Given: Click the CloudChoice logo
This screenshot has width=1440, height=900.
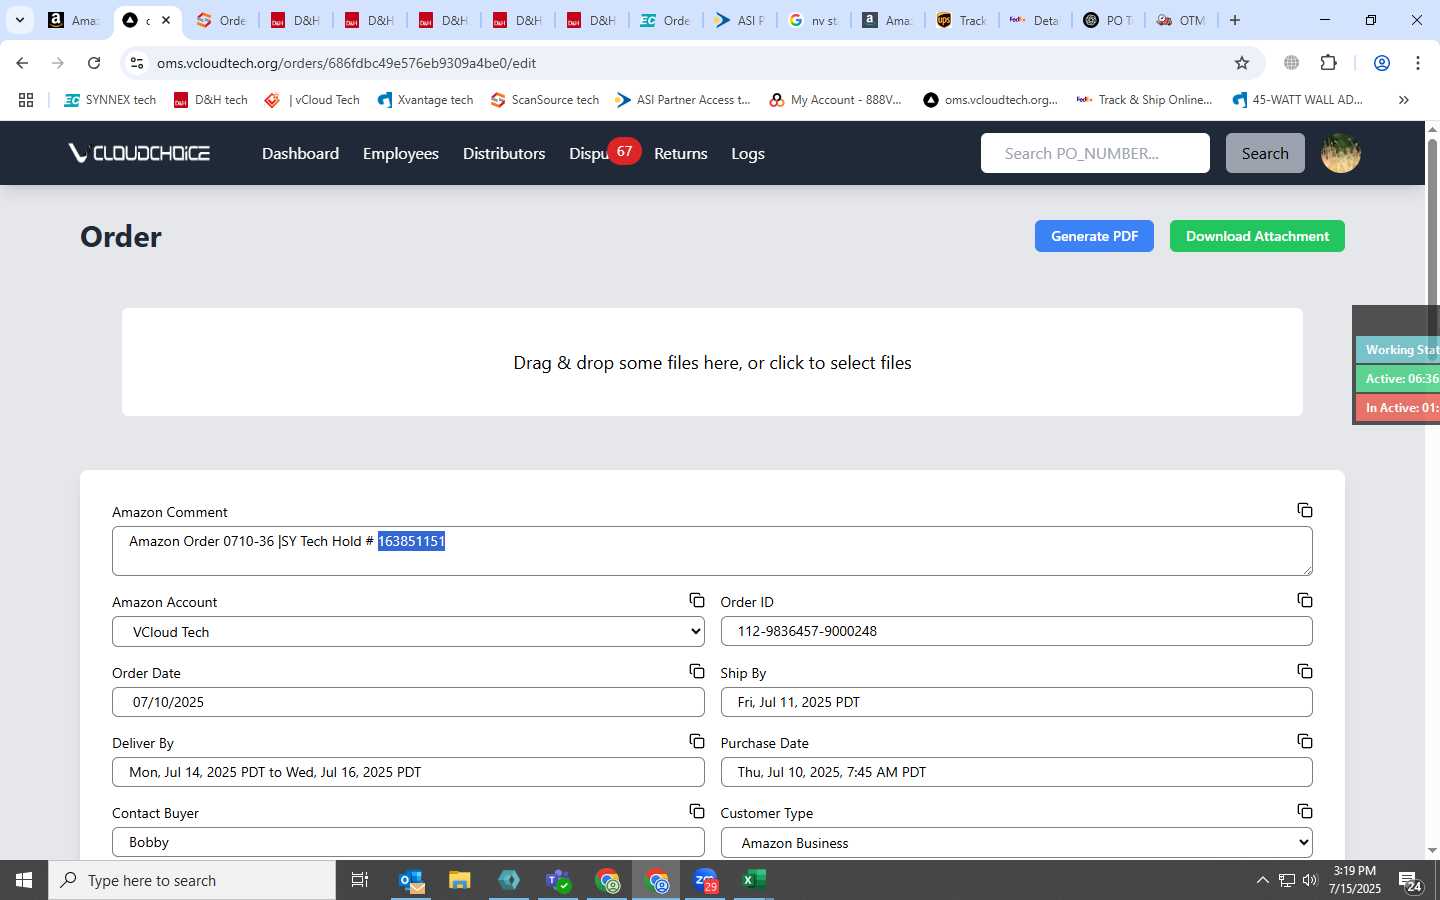Looking at the screenshot, I should point(139,153).
